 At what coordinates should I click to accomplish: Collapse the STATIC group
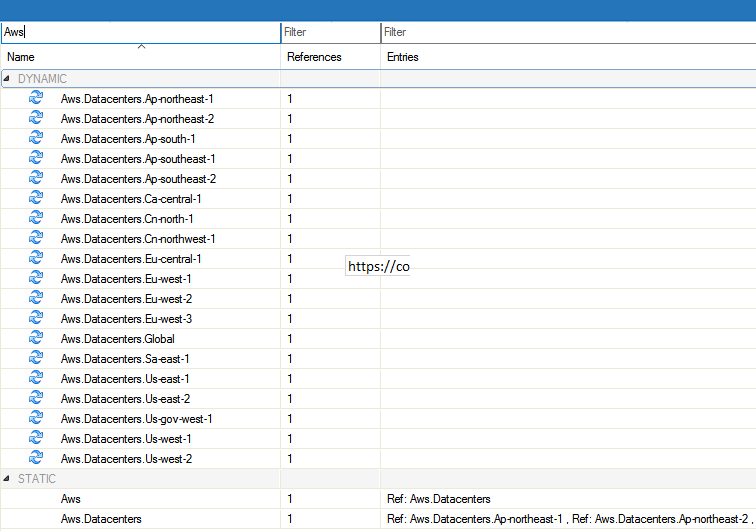pos(7,478)
